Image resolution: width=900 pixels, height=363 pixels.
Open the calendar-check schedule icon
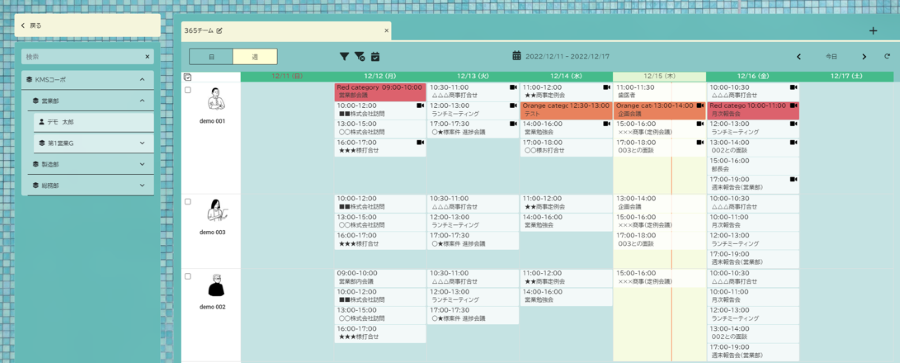[375, 56]
